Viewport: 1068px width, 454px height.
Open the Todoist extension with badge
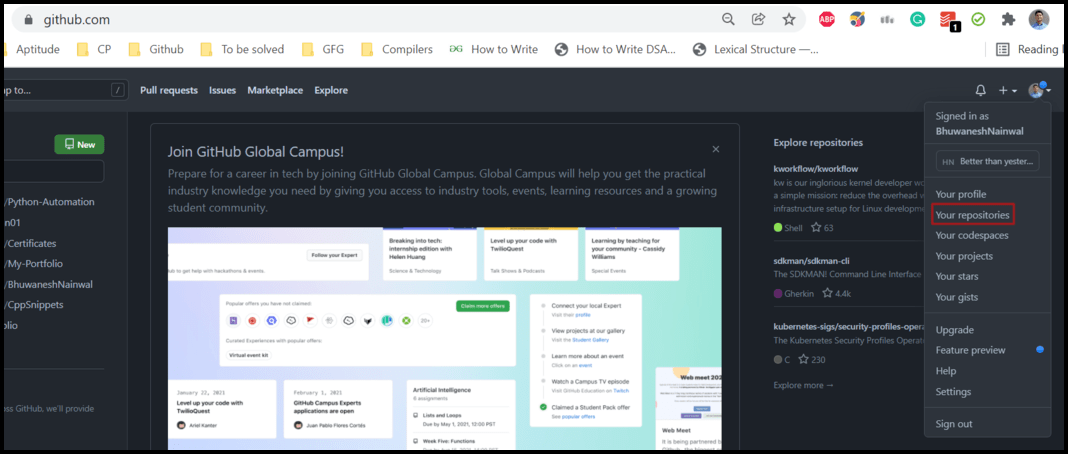[x=949, y=21]
